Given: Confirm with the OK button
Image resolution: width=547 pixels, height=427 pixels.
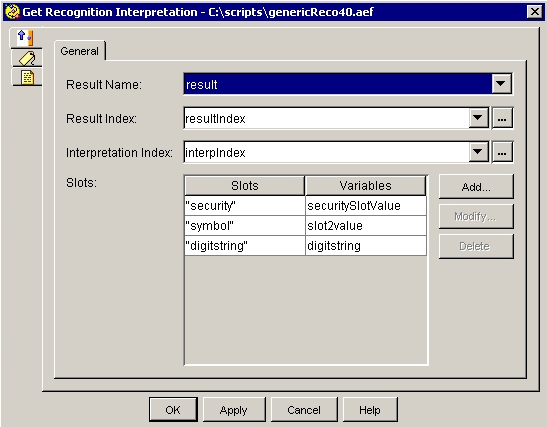Looking at the screenshot, I should pyautogui.click(x=173, y=410).
